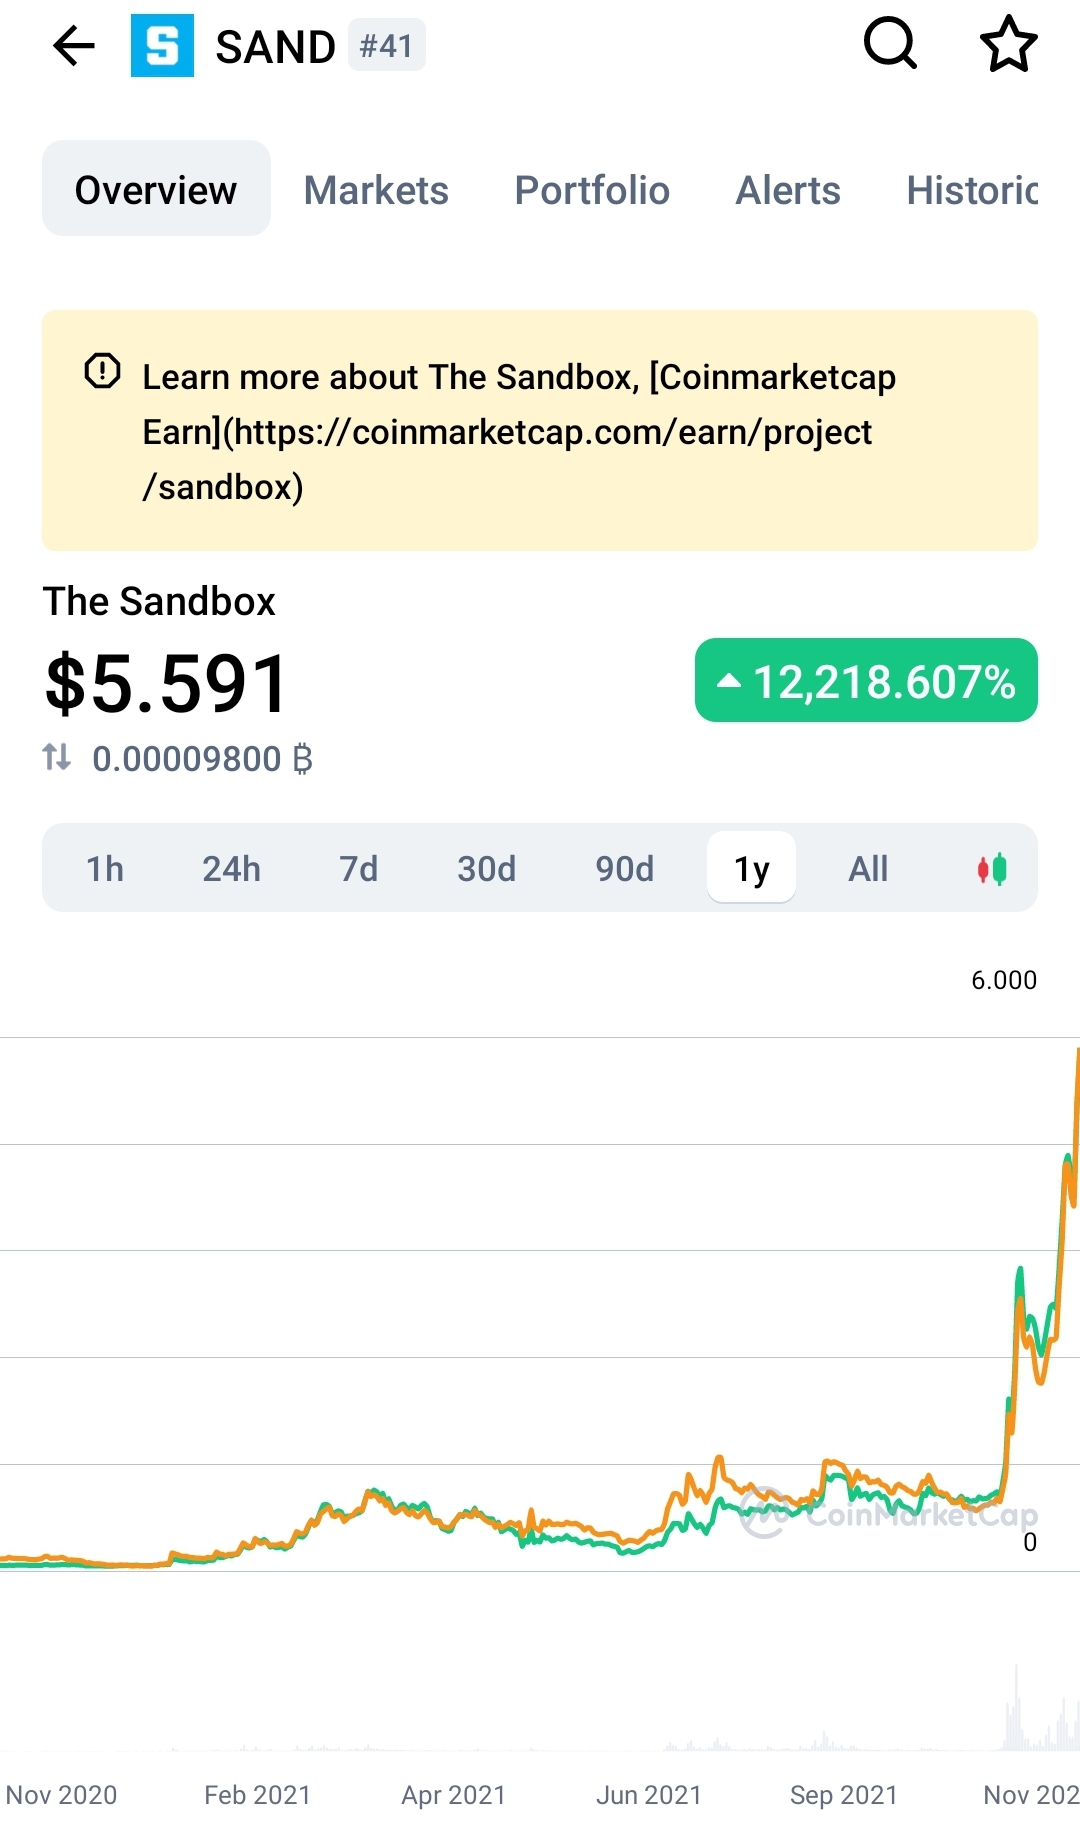
Task: Switch to the Markets tab
Action: (376, 190)
